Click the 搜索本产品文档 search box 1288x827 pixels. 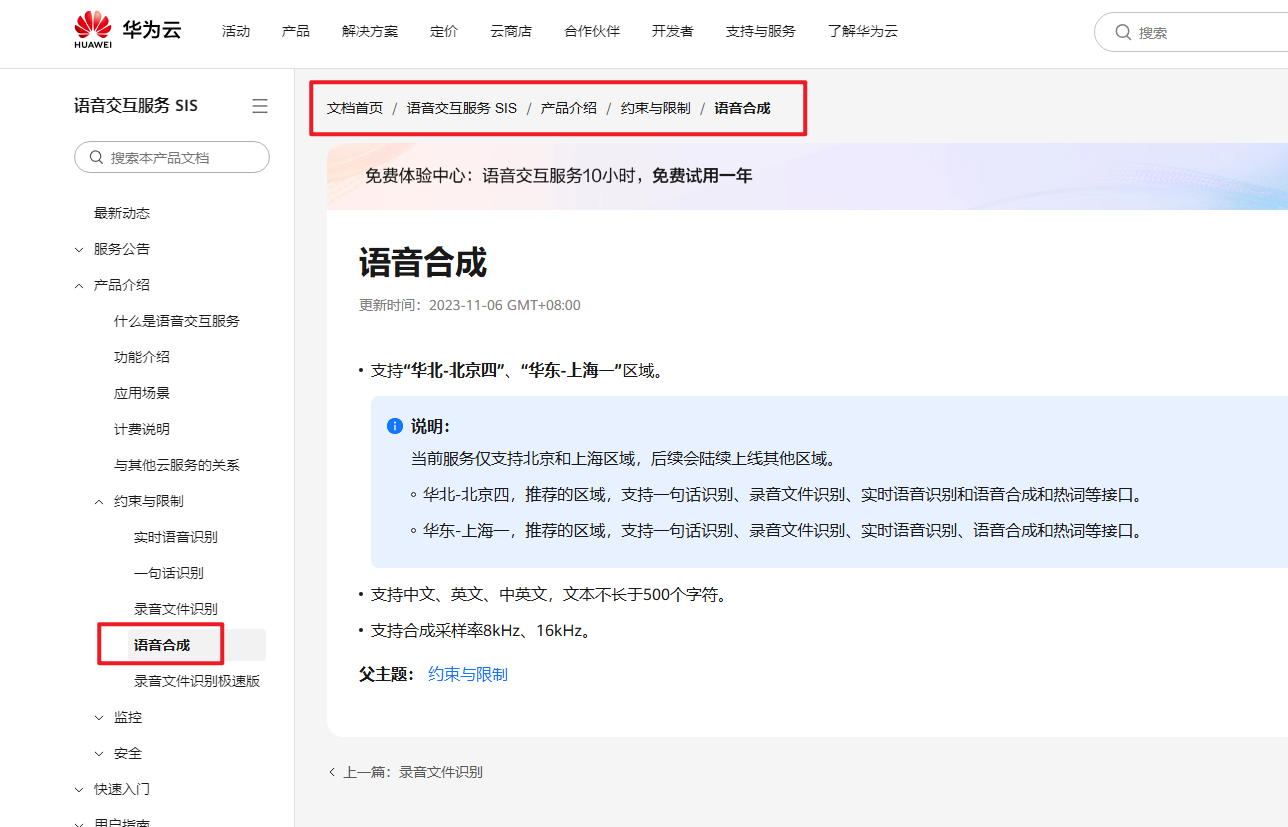(x=172, y=157)
